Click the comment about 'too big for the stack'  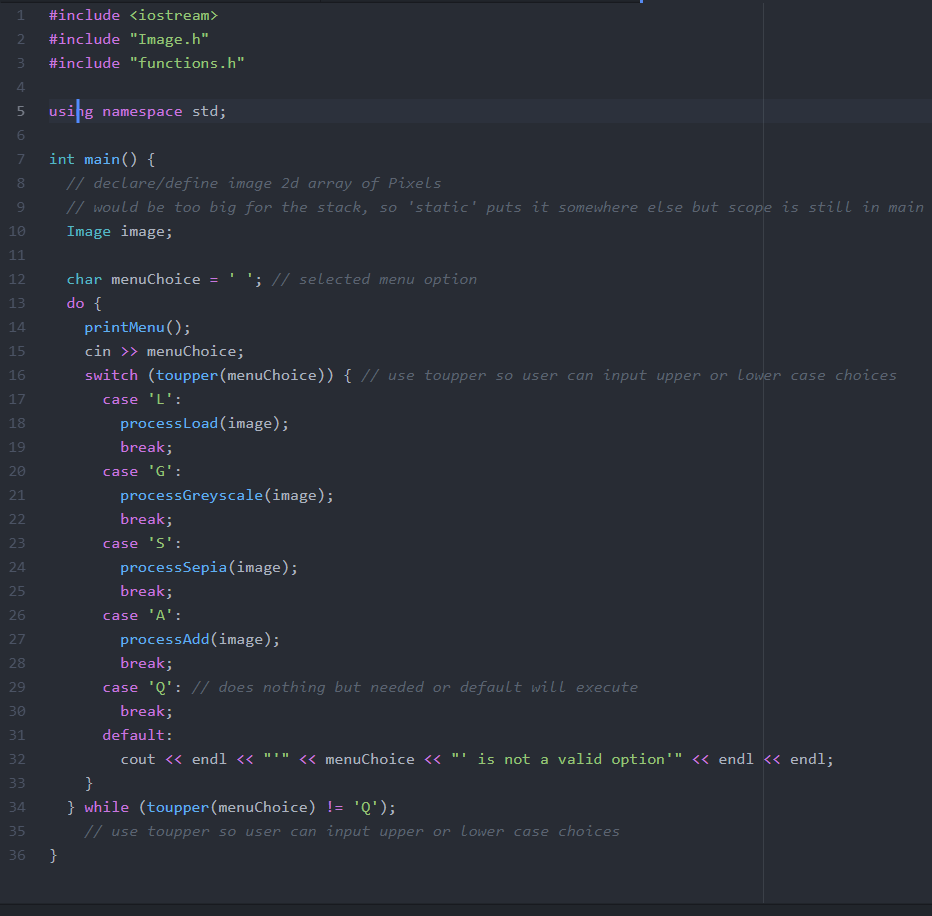pyautogui.click(x=495, y=207)
